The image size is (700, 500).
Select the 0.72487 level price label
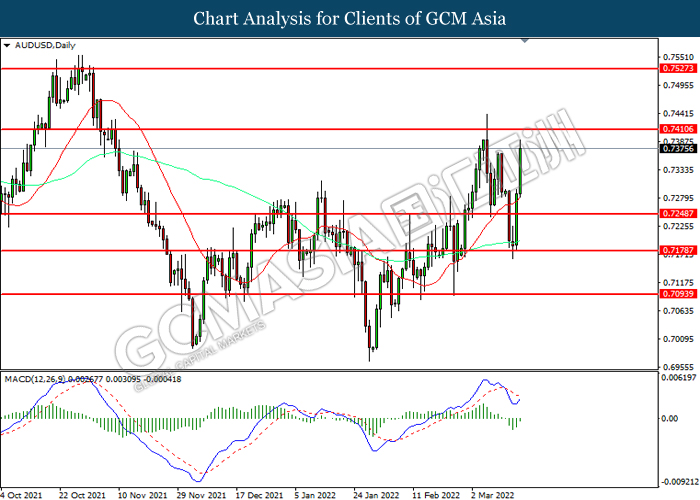click(x=678, y=213)
